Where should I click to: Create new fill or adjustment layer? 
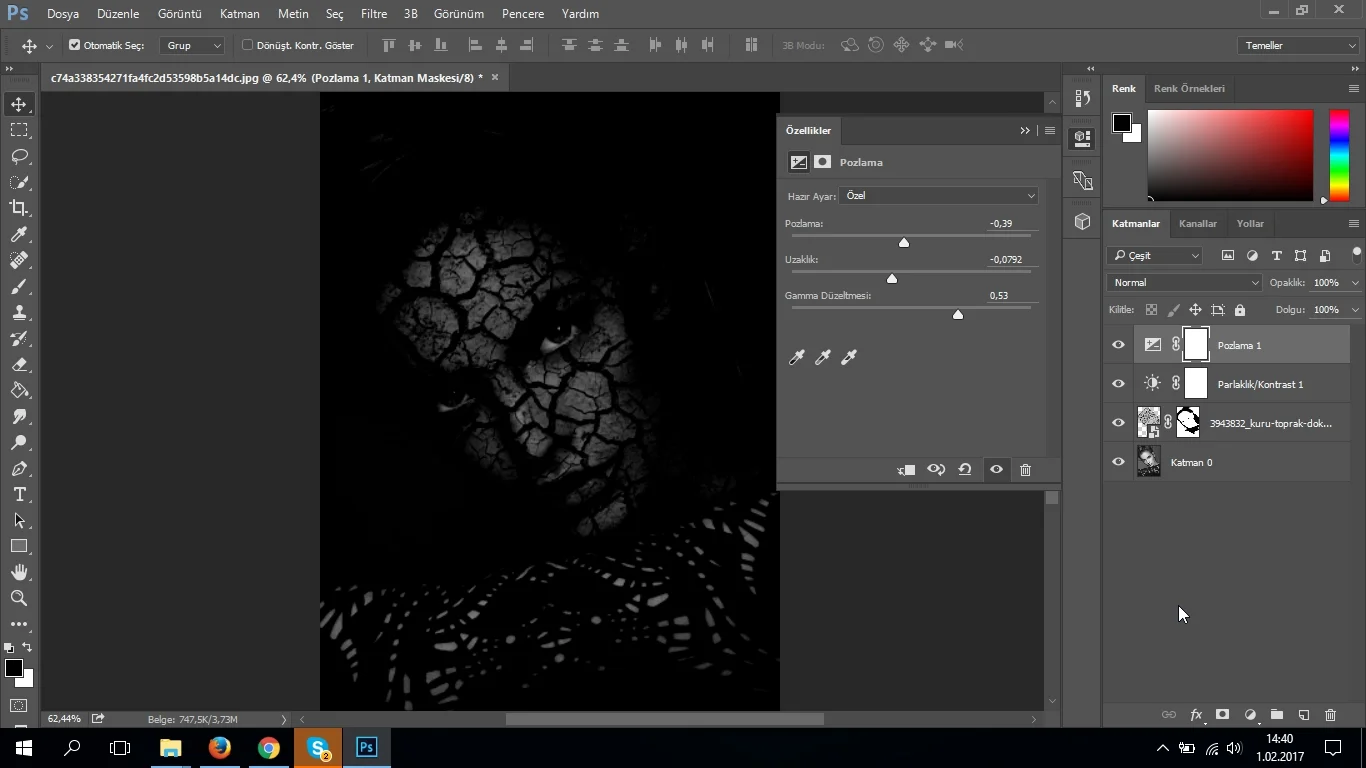[x=1250, y=715]
